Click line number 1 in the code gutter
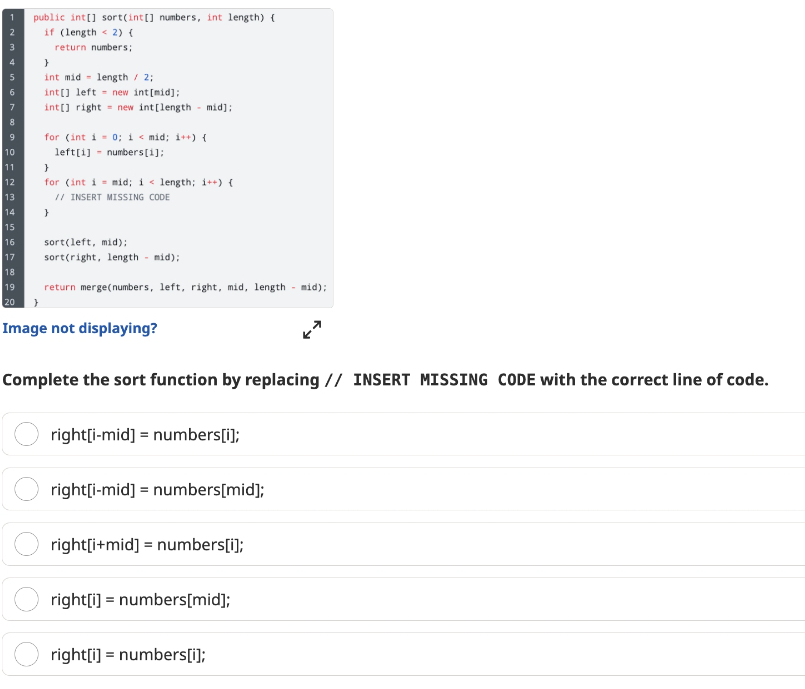This screenshot has width=805, height=689. pyautogui.click(x=12, y=17)
